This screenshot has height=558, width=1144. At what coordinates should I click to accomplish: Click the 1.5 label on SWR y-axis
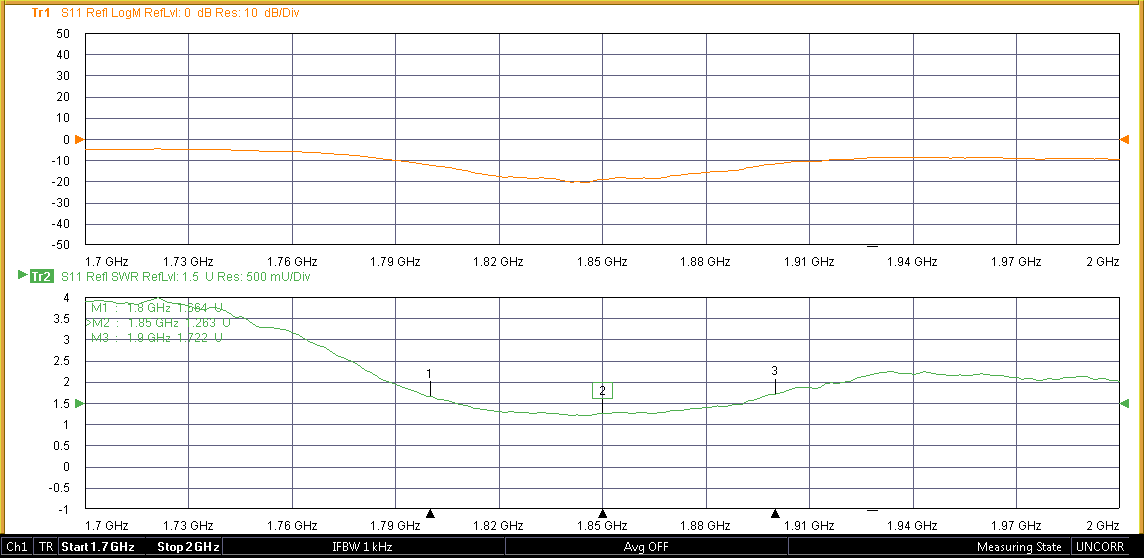tap(63, 403)
